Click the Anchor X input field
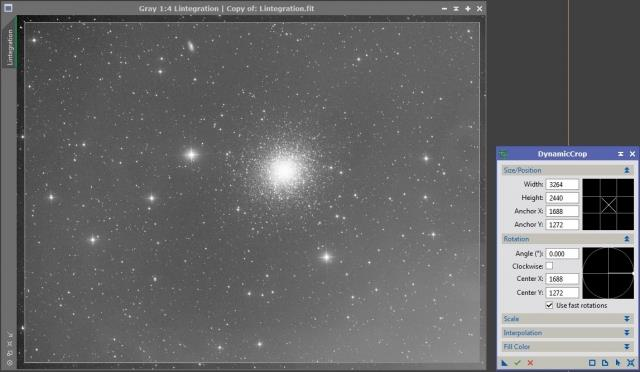The width and height of the screenshot is (640, 372). tap(562, 212)
